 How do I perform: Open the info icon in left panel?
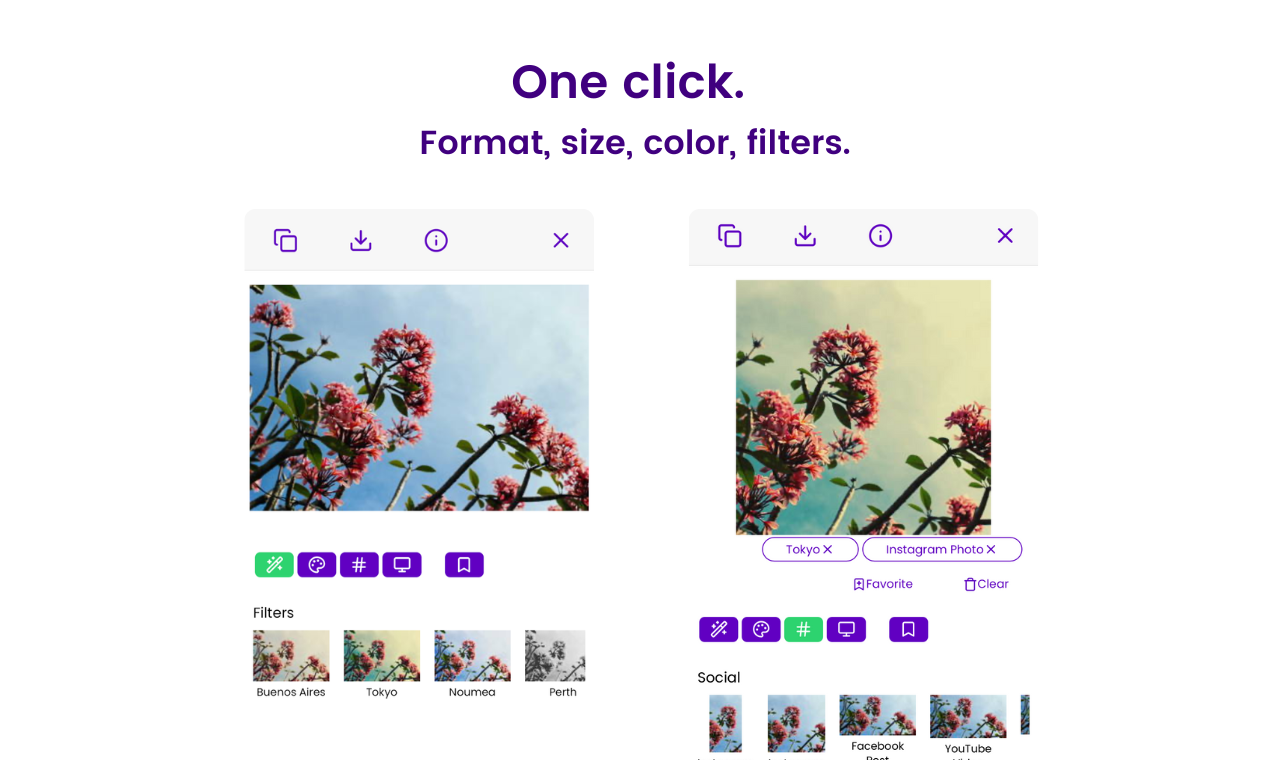[x=436, y=240]
